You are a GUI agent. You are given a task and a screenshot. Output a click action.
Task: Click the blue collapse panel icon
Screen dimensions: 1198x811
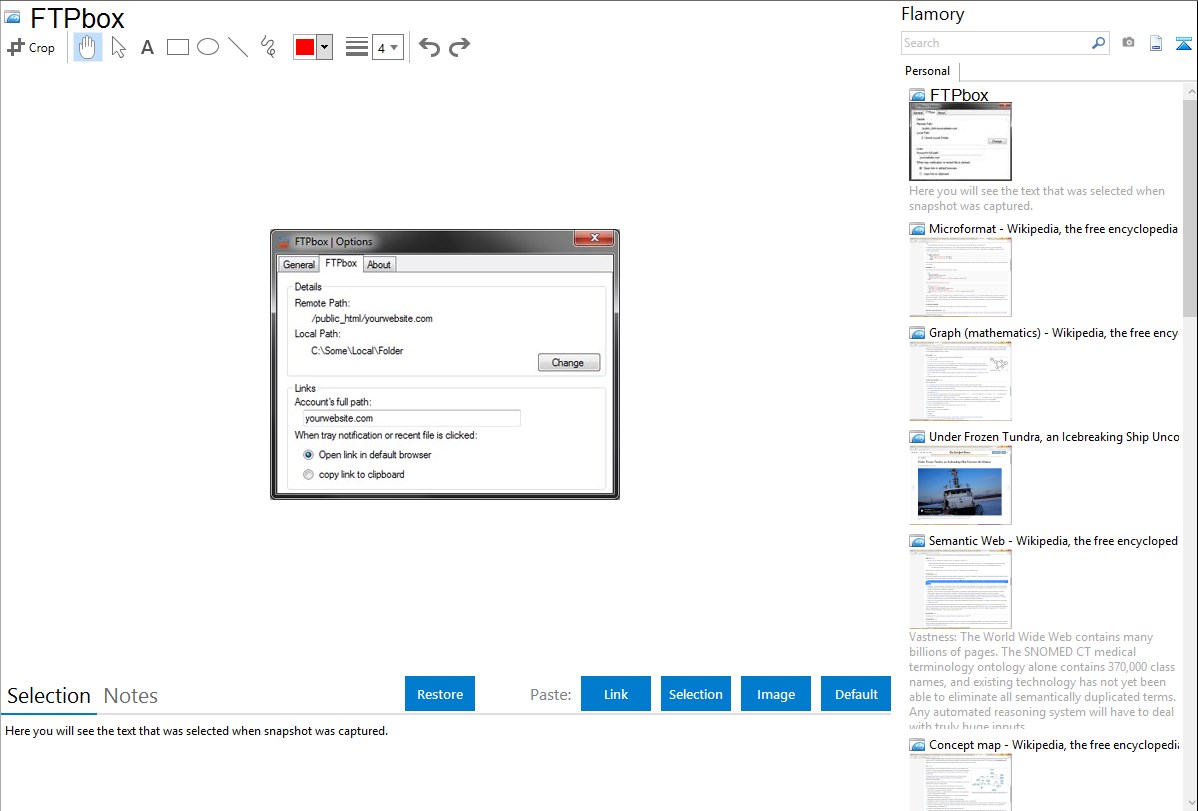click(x=1183, y=43)
